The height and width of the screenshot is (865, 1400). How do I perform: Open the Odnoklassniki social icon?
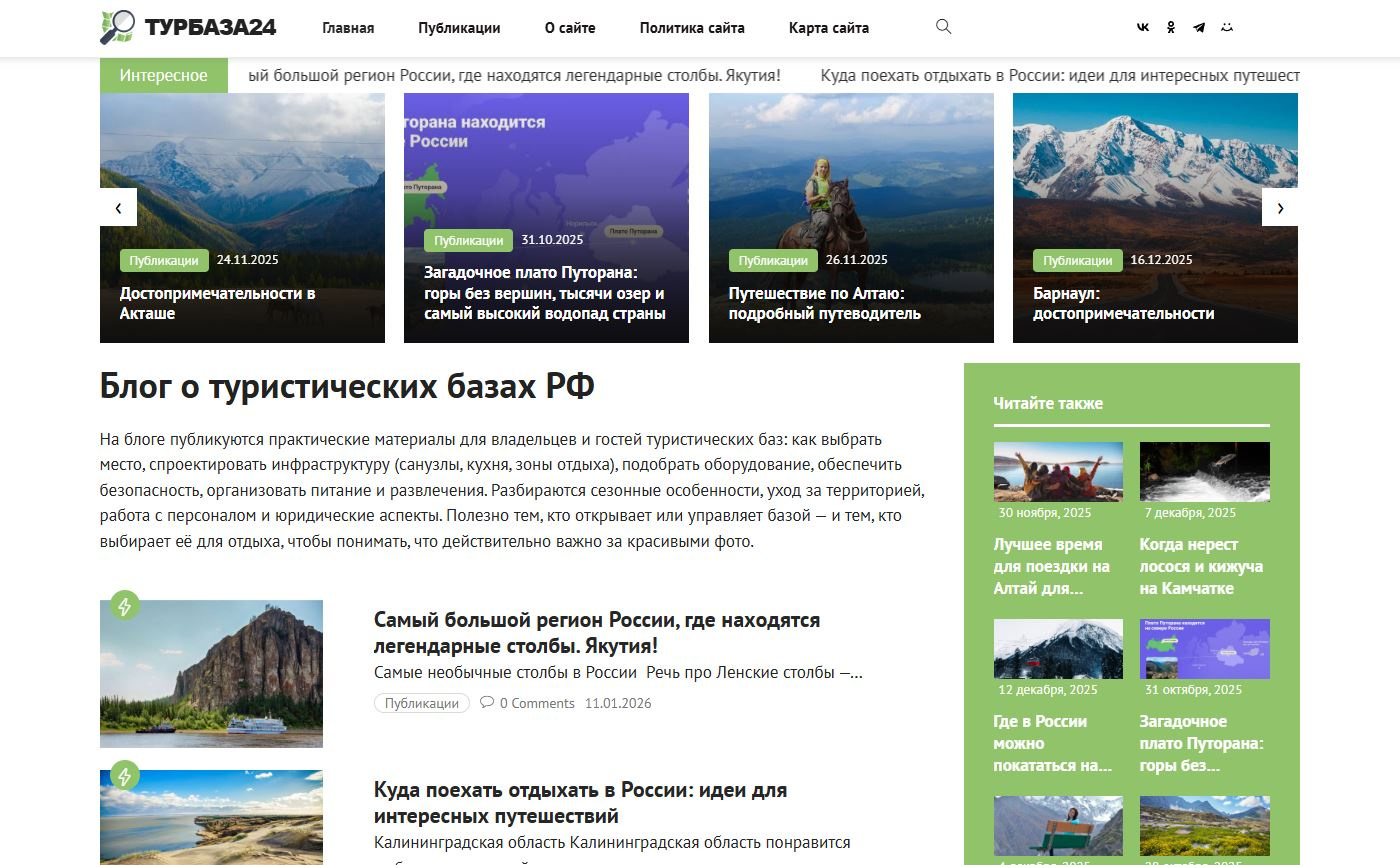pyautogui.click(x=1171, y=28)
